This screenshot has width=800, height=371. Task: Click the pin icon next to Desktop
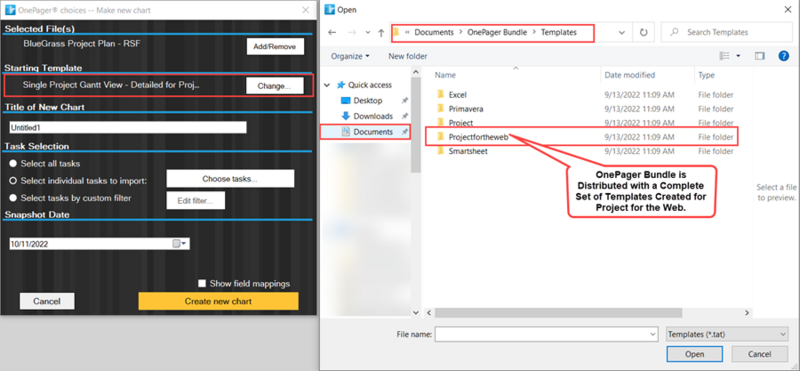coord(405,101)
